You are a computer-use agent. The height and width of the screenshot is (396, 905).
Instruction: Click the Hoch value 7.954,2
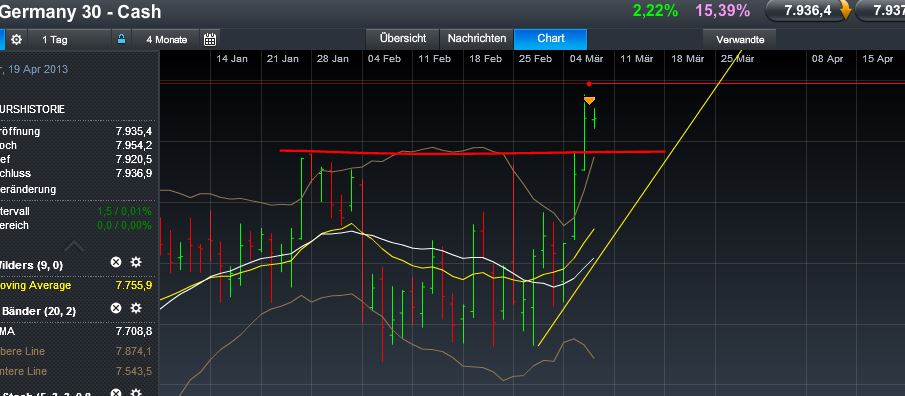(134, 145)
